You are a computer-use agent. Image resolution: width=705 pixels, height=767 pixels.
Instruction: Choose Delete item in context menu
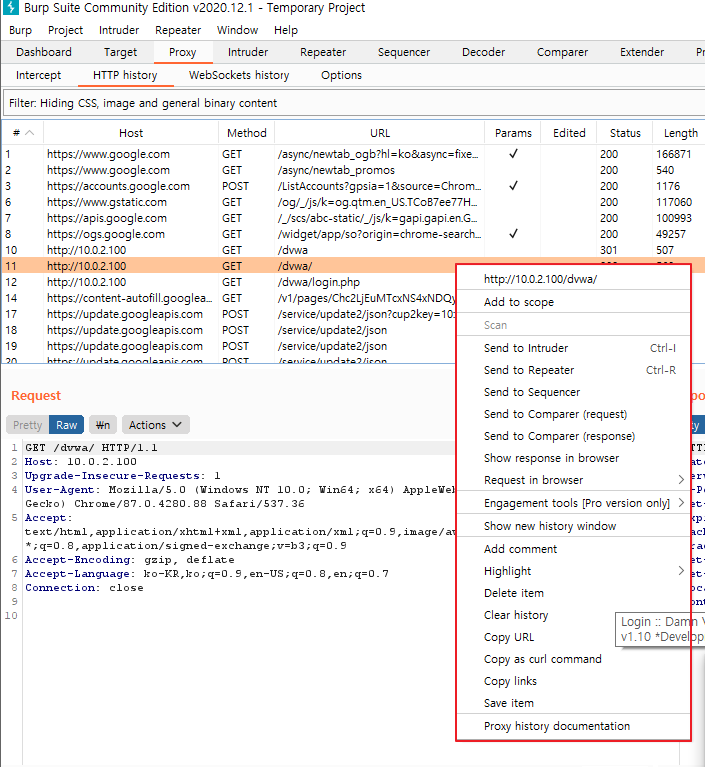pos(573,593)
